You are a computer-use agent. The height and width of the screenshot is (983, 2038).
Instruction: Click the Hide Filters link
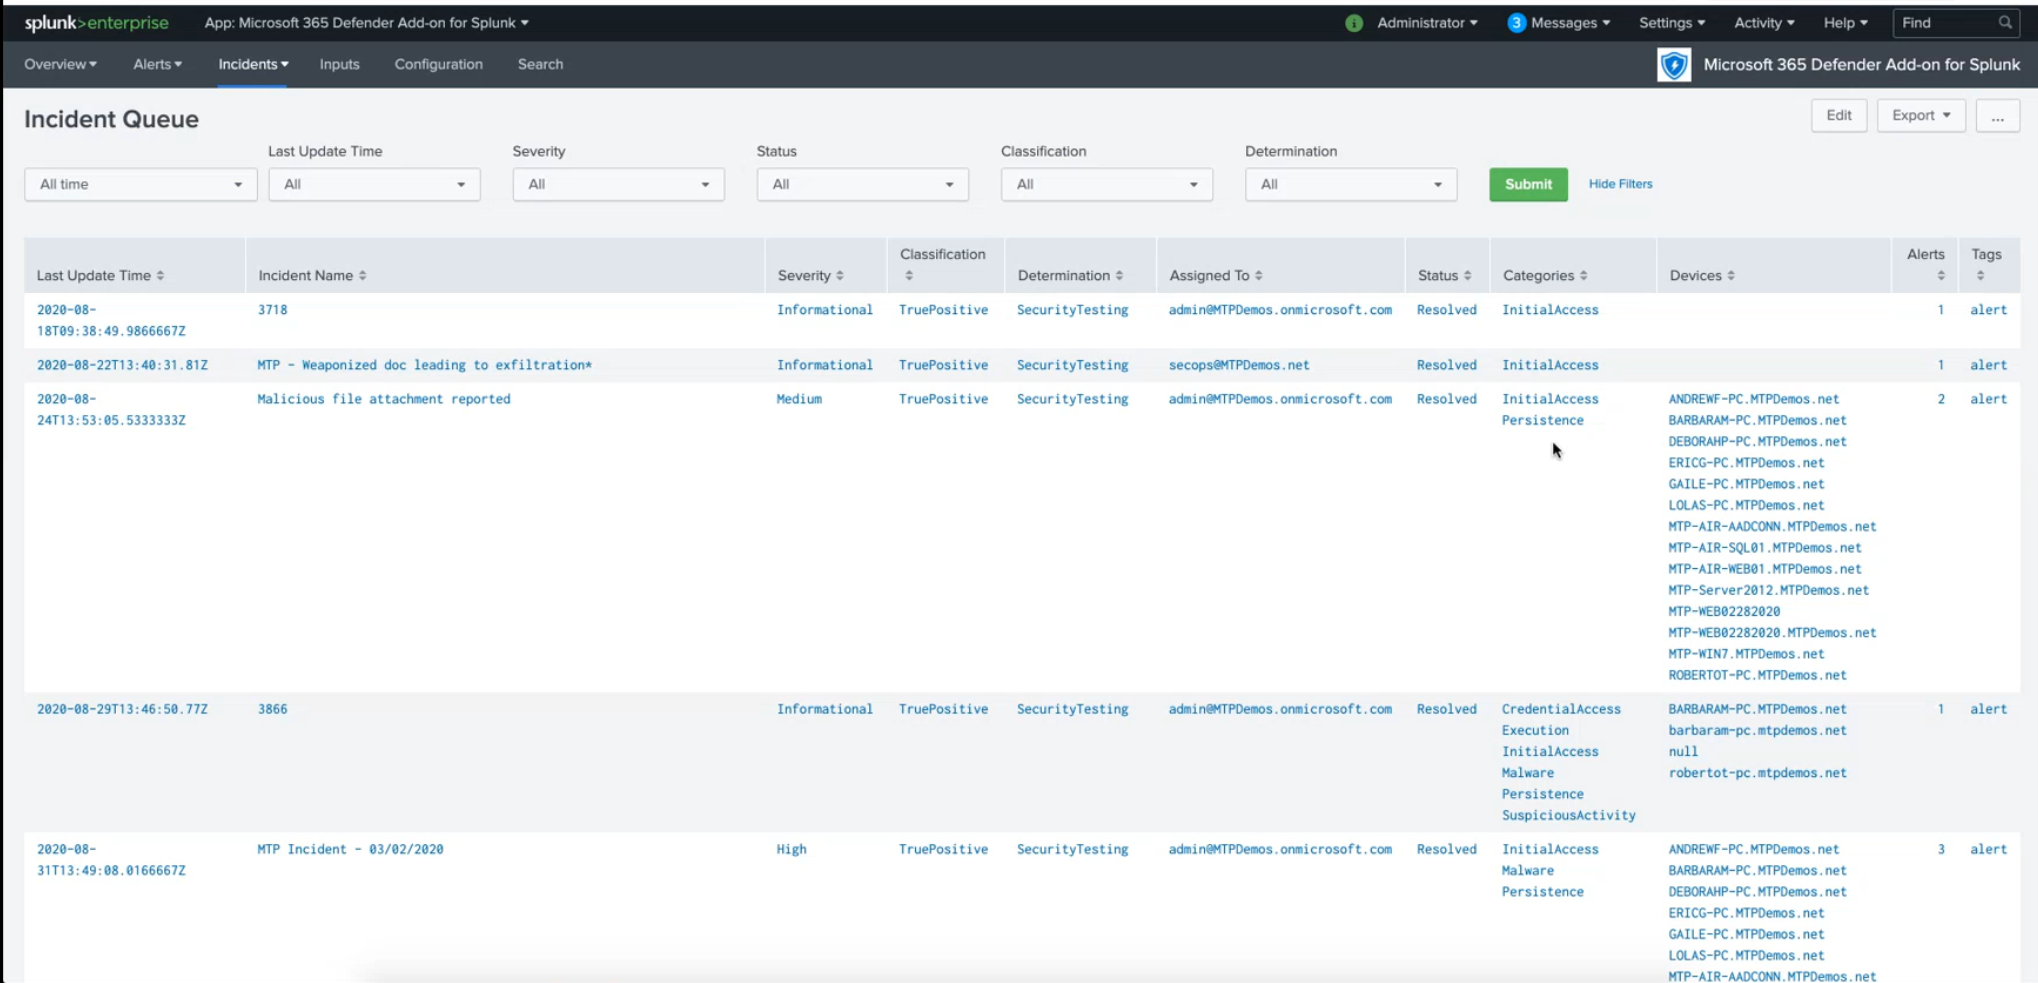(x=1620, y=184)
